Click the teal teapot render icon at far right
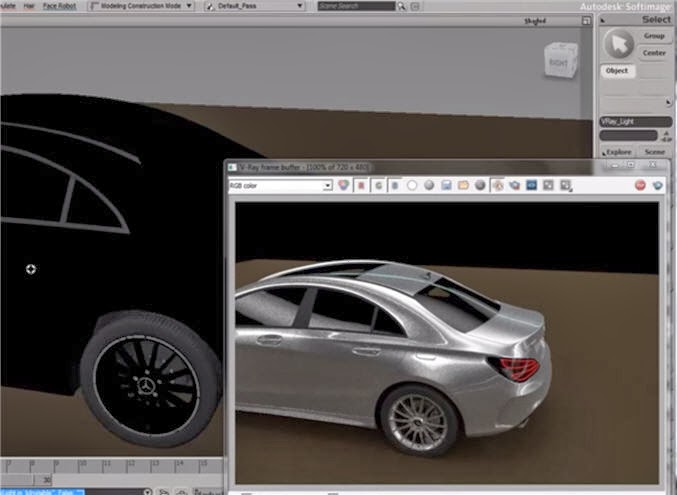Viewport: 677px width, 495px height. point(658,185)
